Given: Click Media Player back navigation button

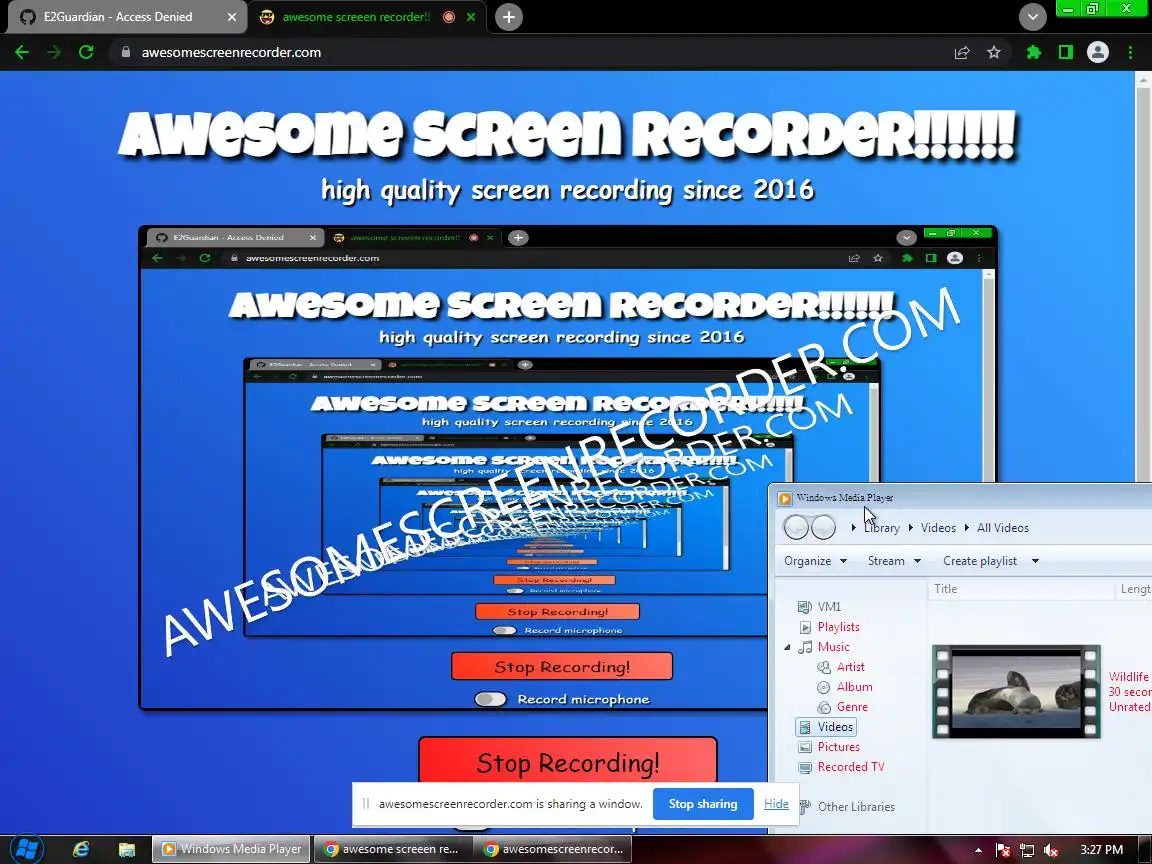Looking at the screenshot, I should coord(796,527).
